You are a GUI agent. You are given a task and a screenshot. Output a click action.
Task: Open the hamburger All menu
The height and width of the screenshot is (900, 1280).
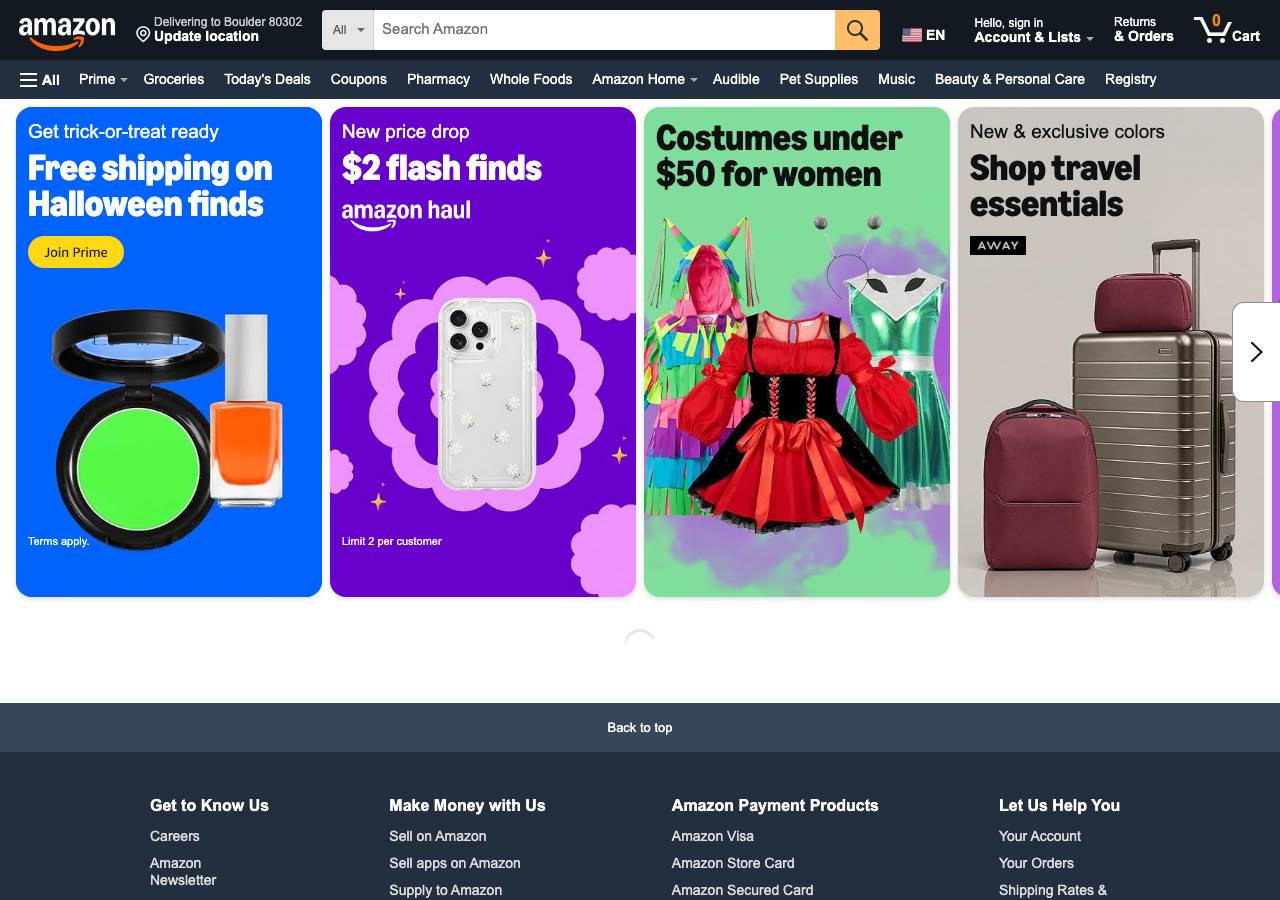tap(40, 80)
